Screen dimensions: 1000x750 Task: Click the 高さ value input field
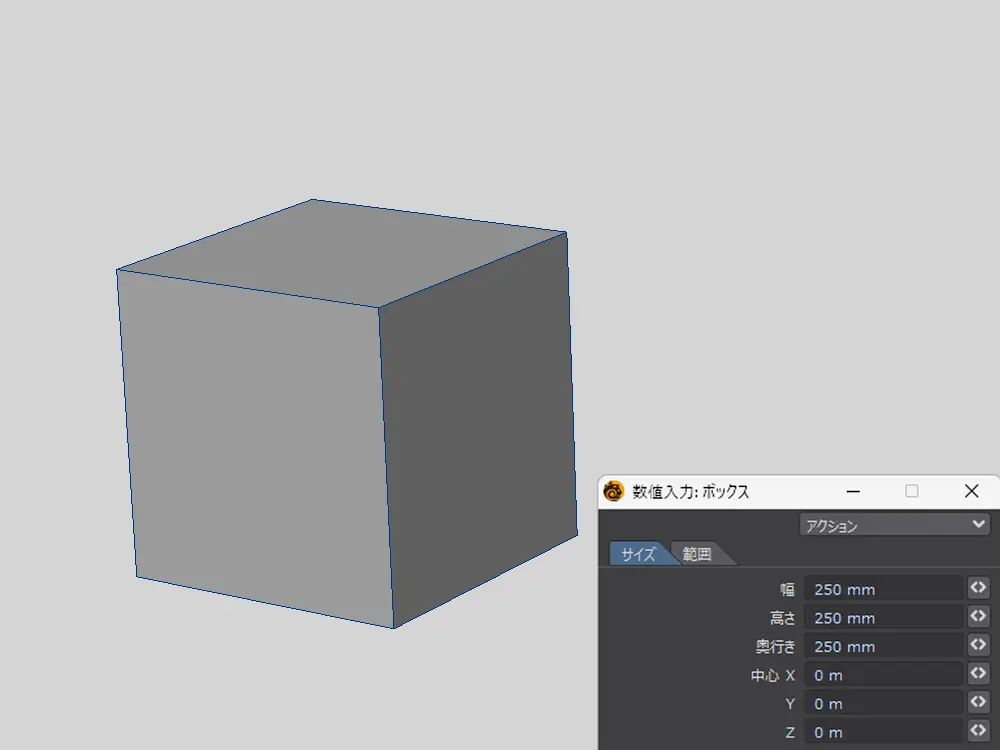coord(884,618)
